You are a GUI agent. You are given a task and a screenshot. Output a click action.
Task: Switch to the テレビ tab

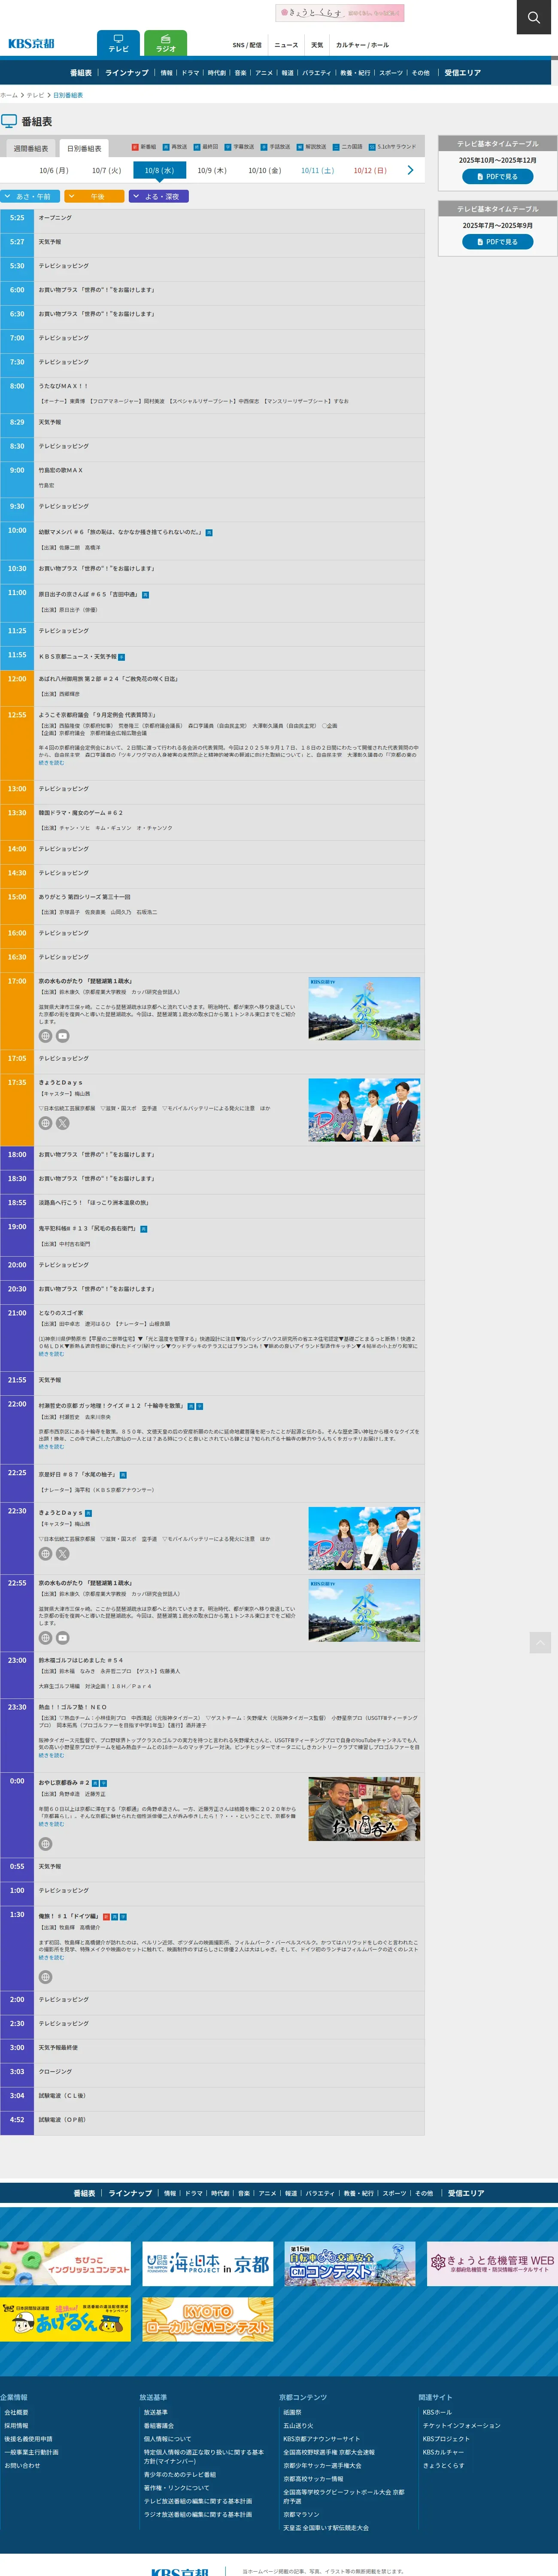118,43
